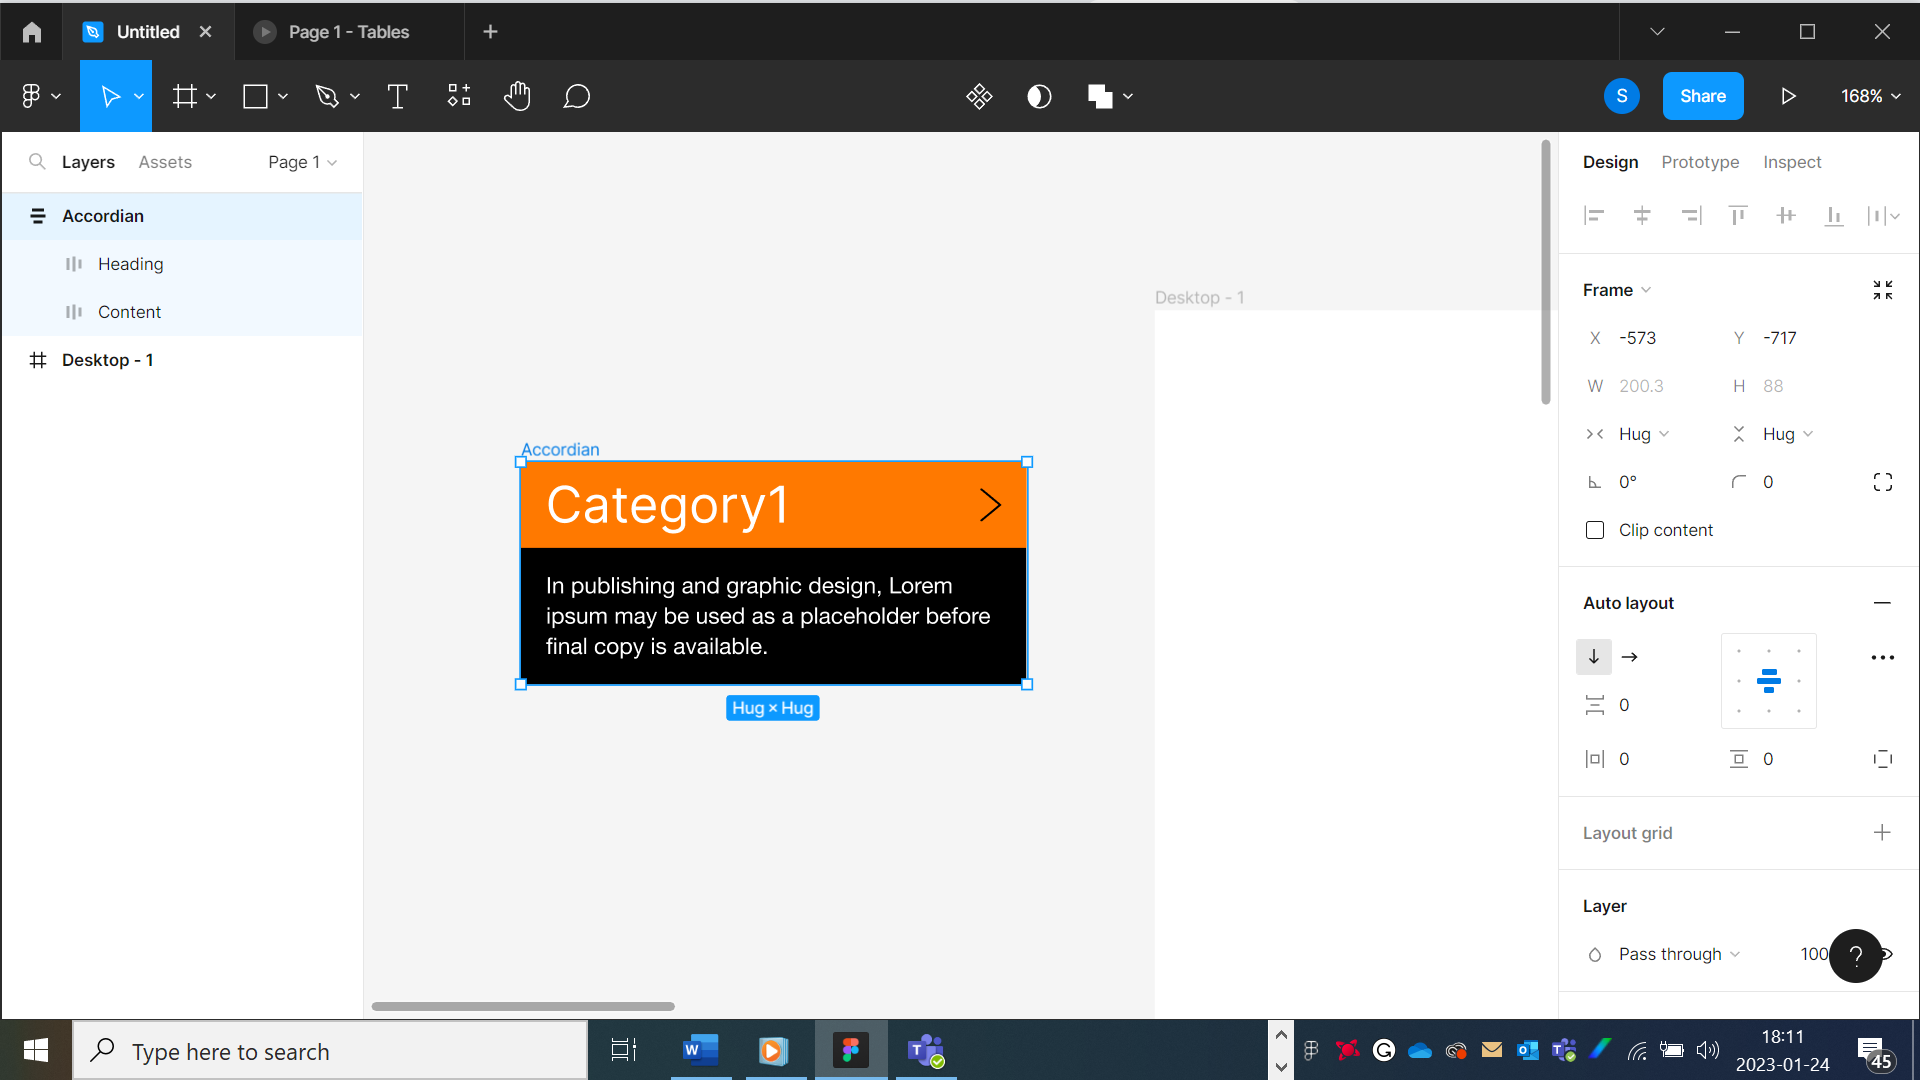Select the Rectangle shape tool
Screen dimensions: 1920x1080
255,96
